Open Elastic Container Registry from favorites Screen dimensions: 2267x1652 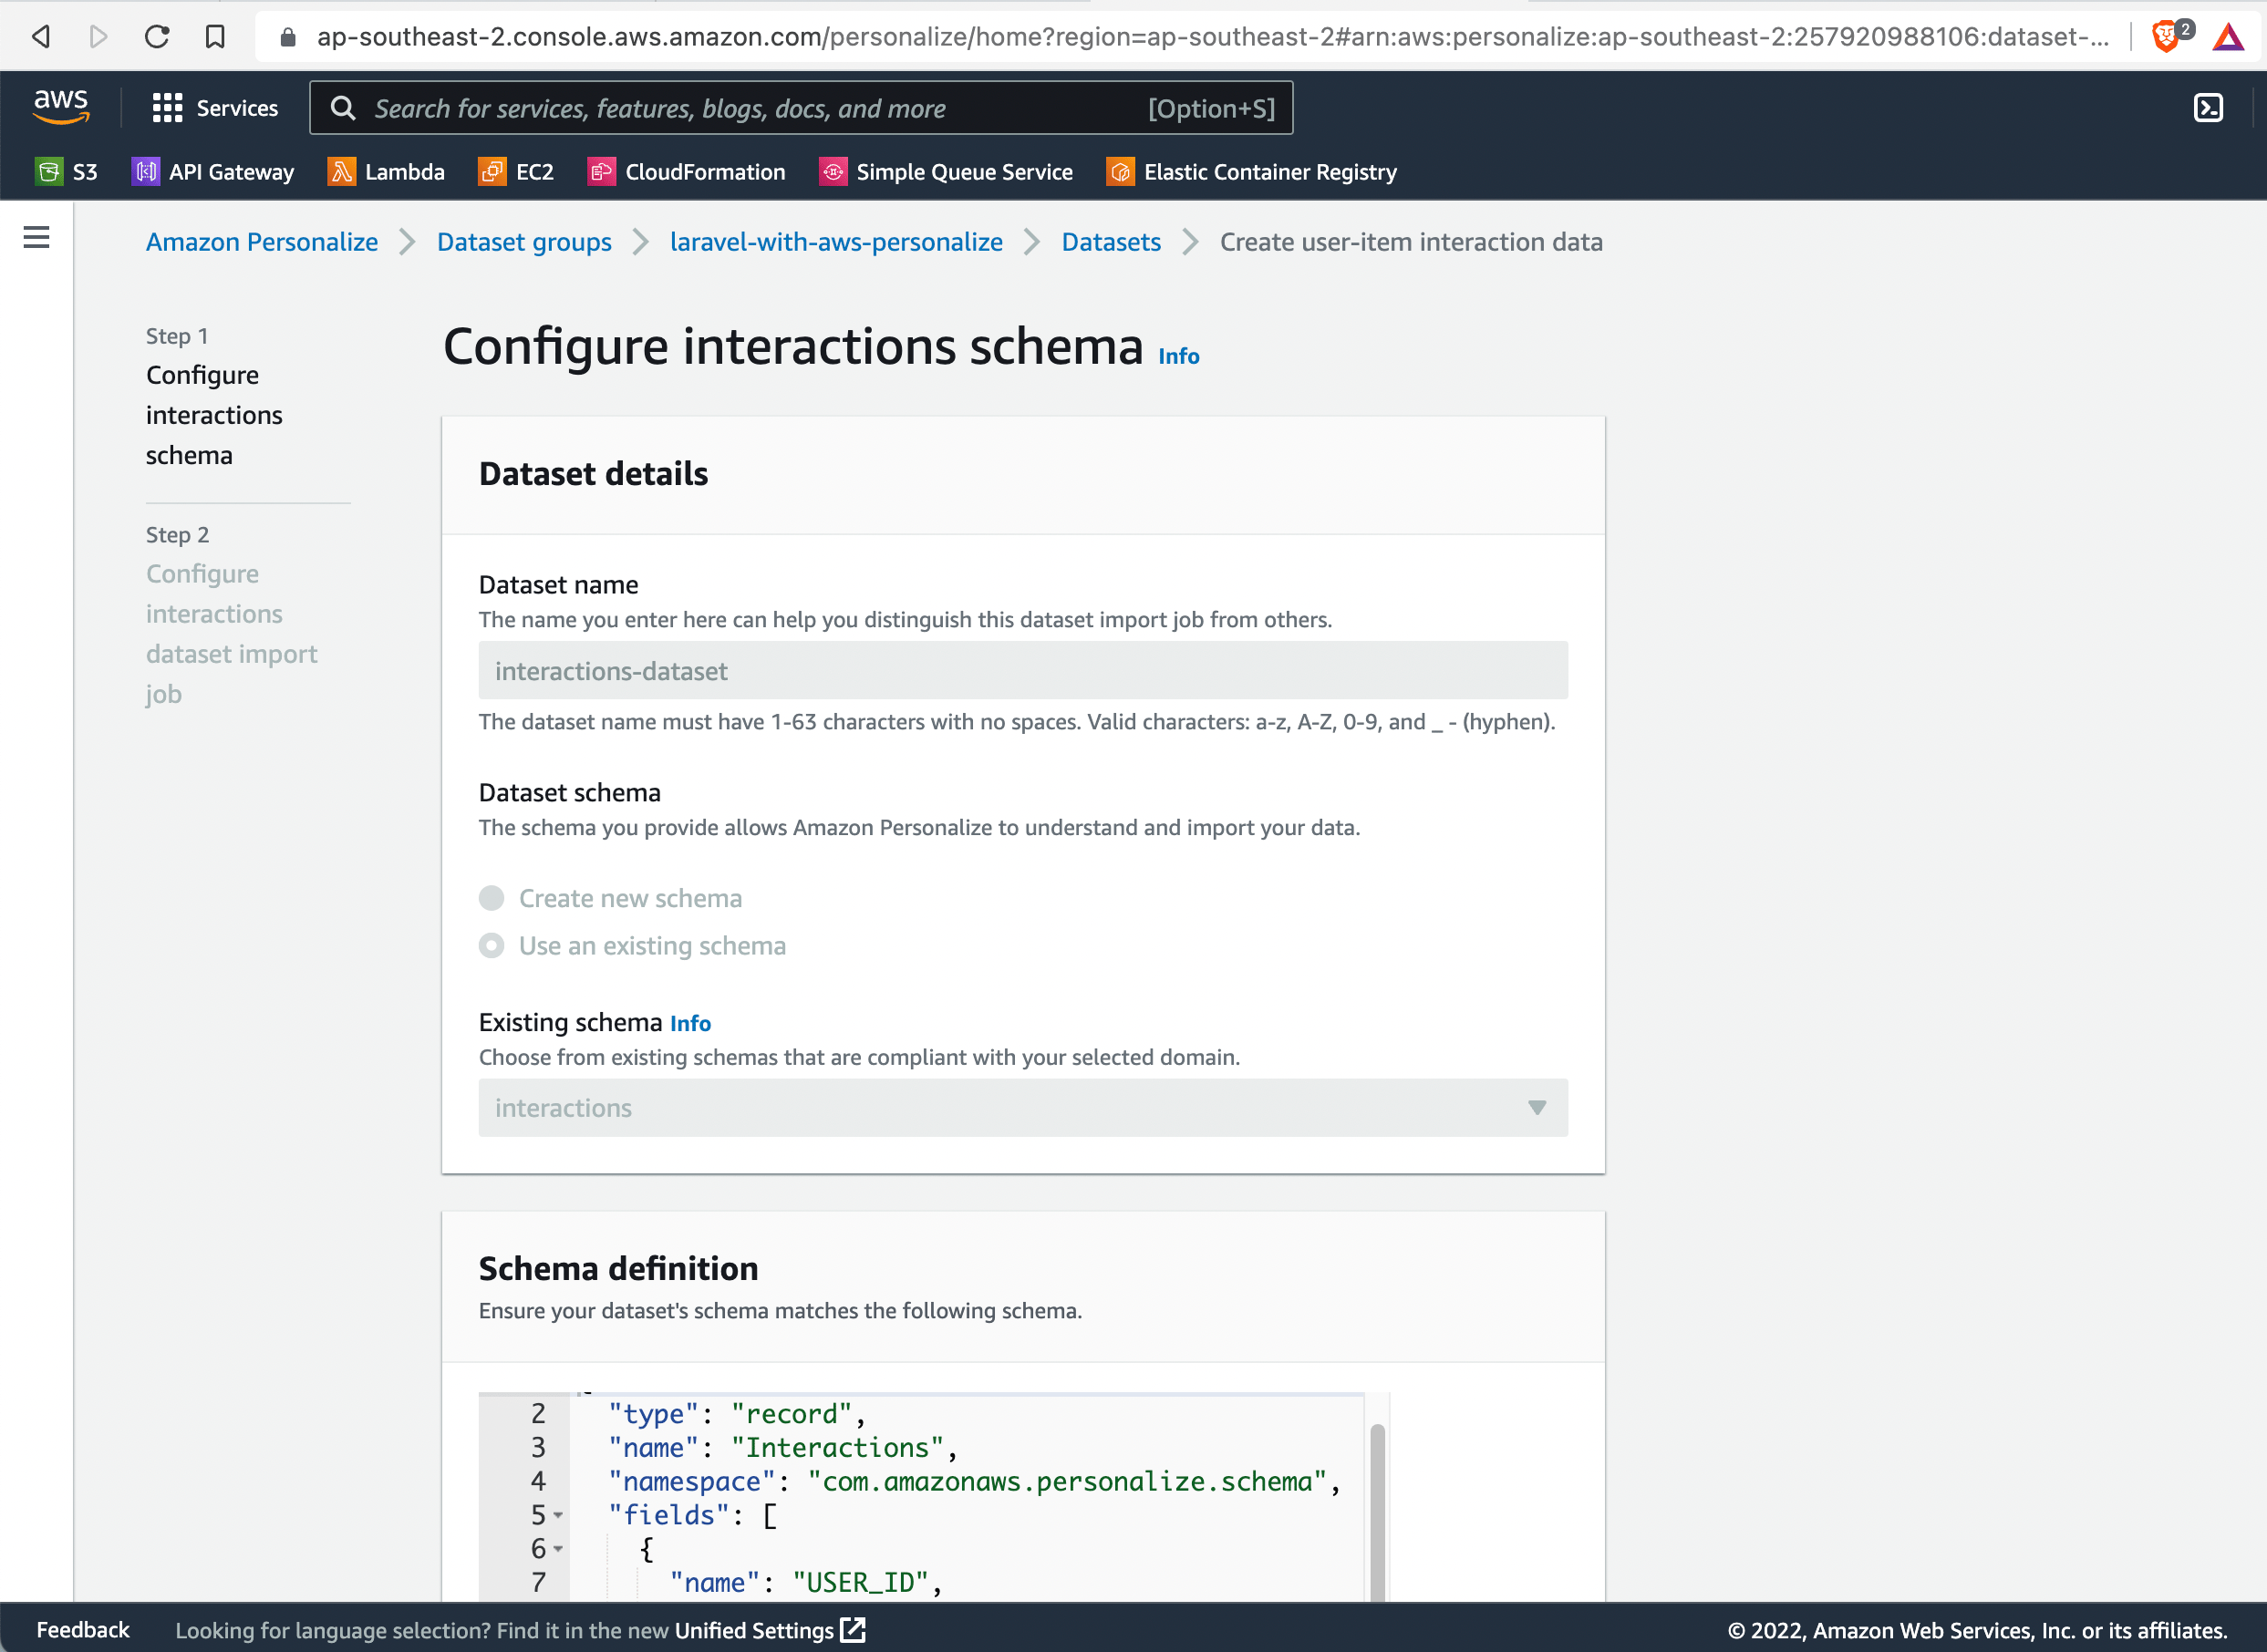coord(1250,171)
